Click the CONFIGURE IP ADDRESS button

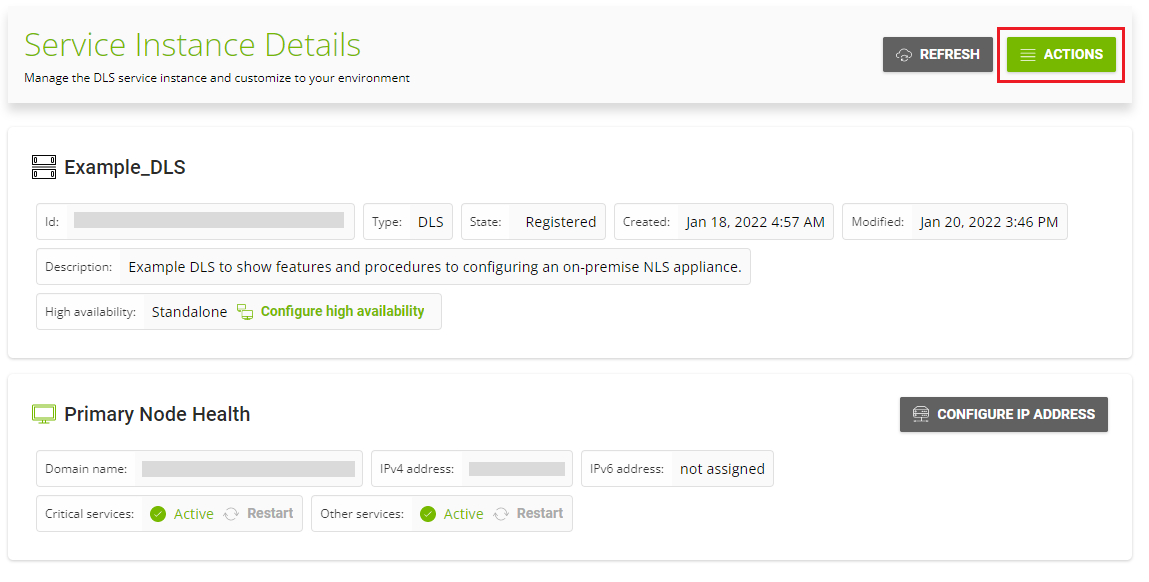[x=1003, y=414]
